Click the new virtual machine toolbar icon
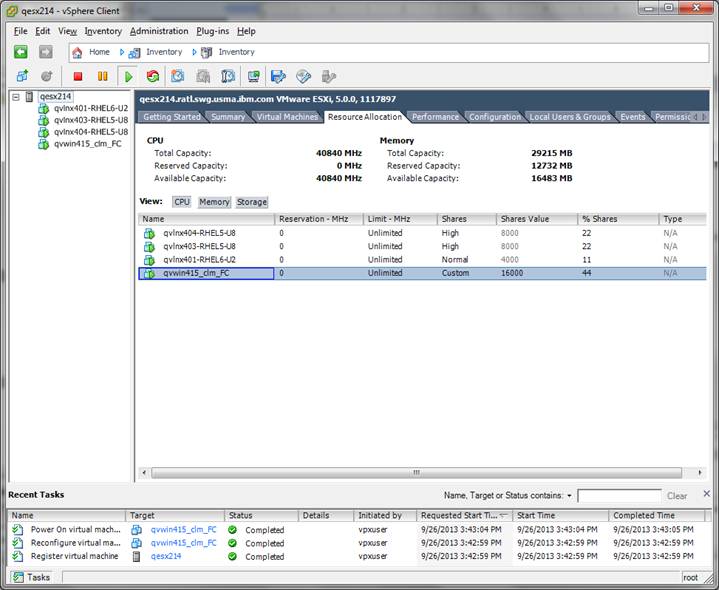Screen dimensions: 719x590 coord(22,76)
